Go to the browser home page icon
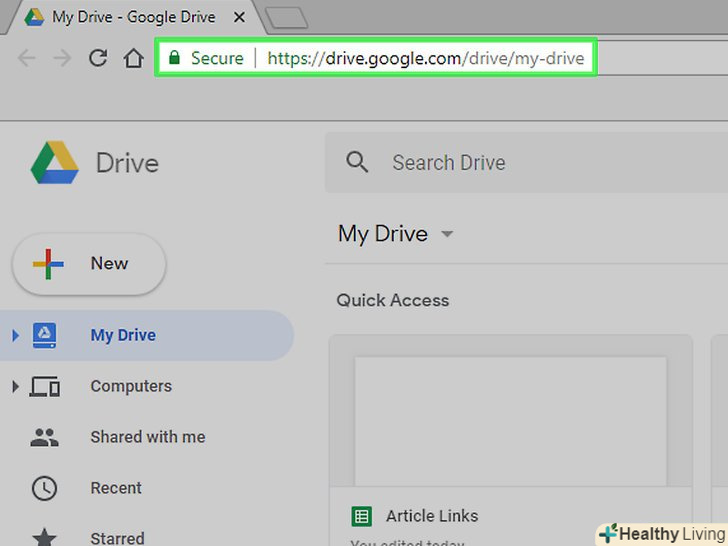728x546 pixels. point(134,58)
